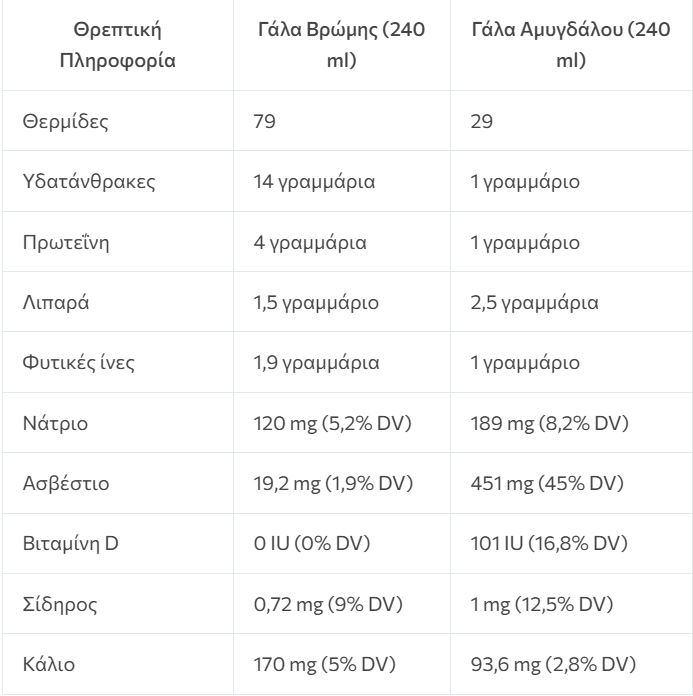Screen dimensions: 693x696
Task: Click the '2,5 γραμμάρια' fat cell
Action: (534, 302)
